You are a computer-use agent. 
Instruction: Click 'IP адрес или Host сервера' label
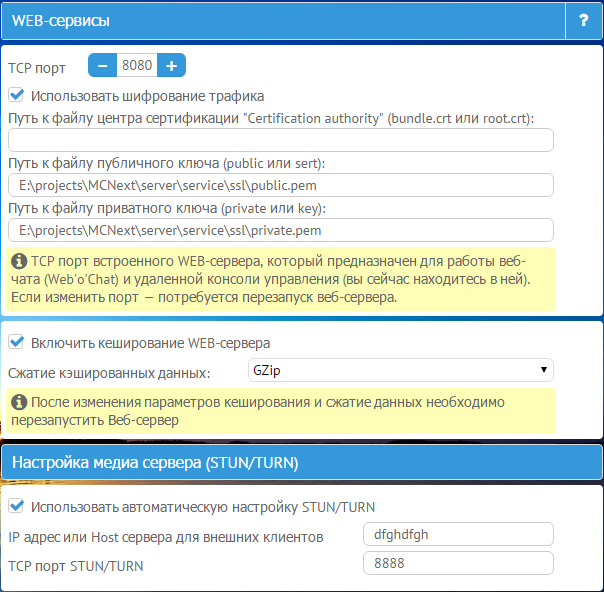166,537
